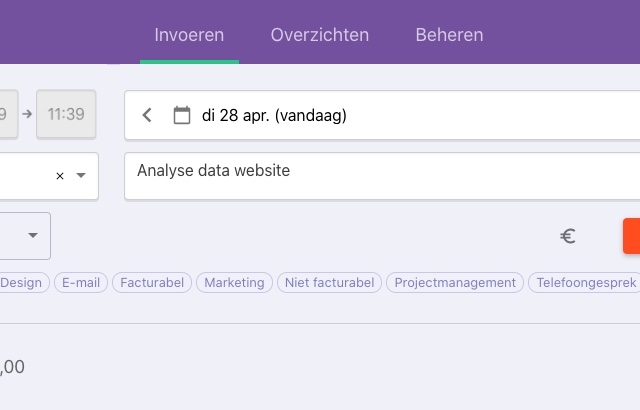Open the calendar date picker icon
640x410 pixels.
[182, 115]
